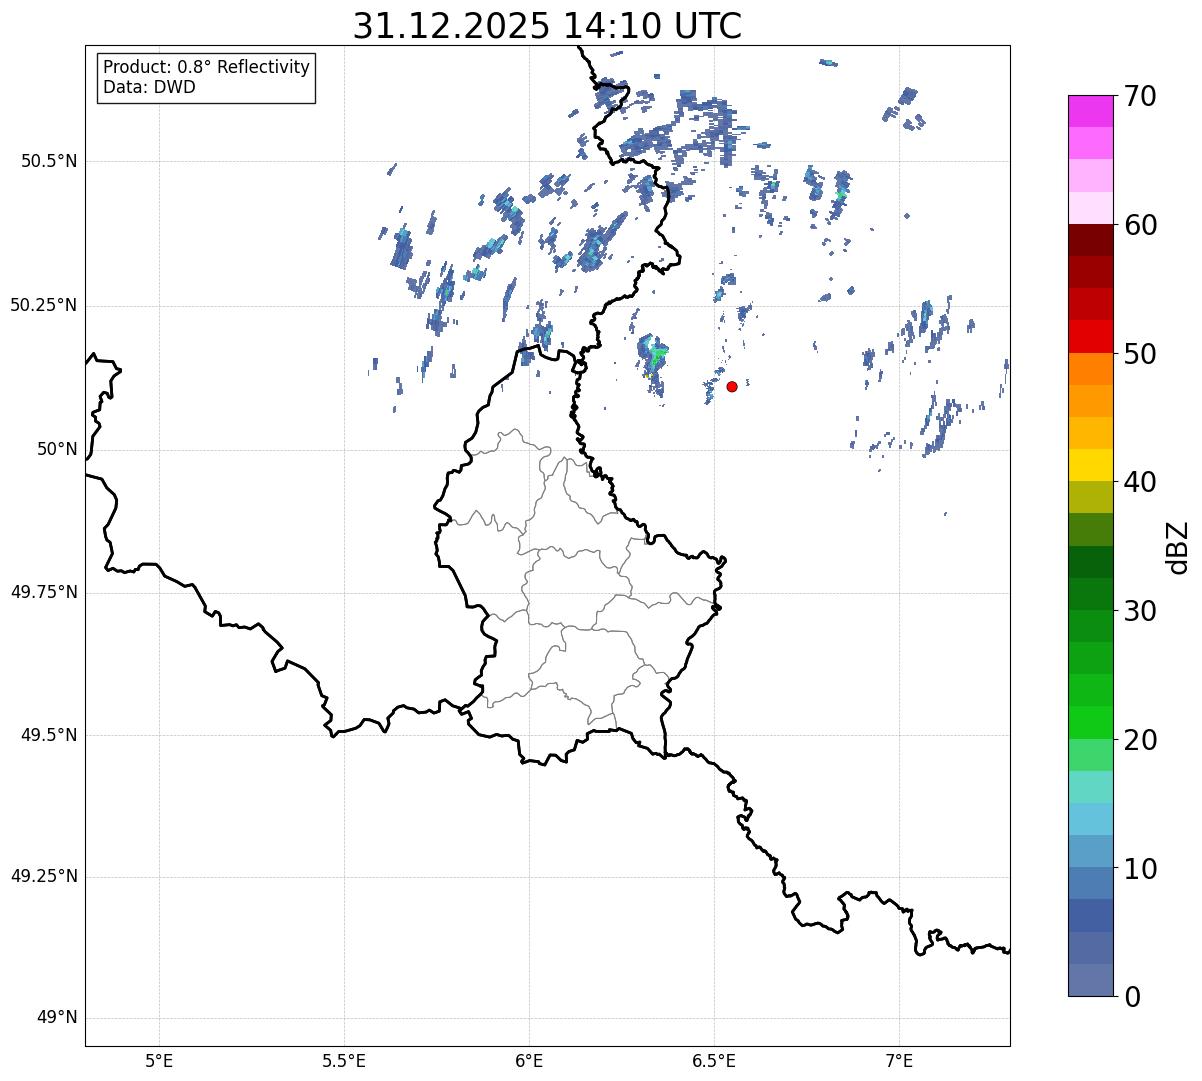
Task: Select the 'Data: DWD' label
Action: 149,87
